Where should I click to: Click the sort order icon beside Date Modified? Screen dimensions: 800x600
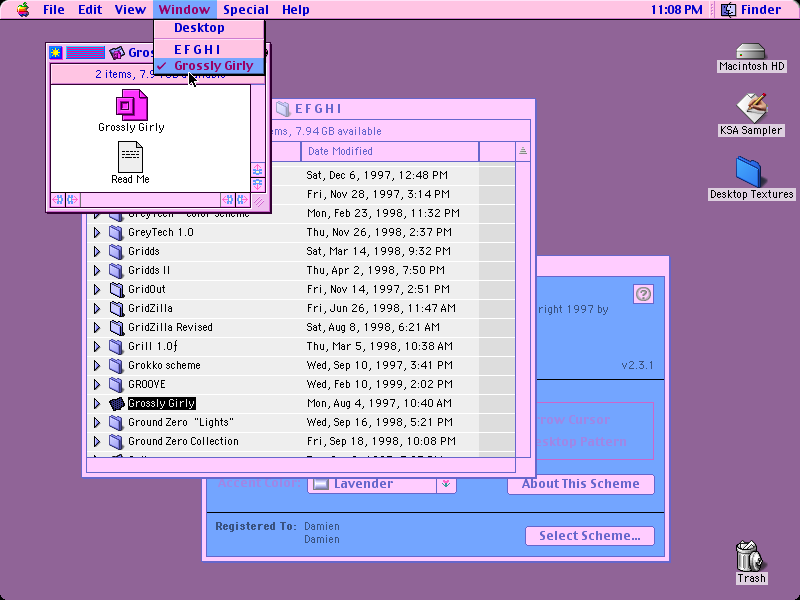coord(522,151)
